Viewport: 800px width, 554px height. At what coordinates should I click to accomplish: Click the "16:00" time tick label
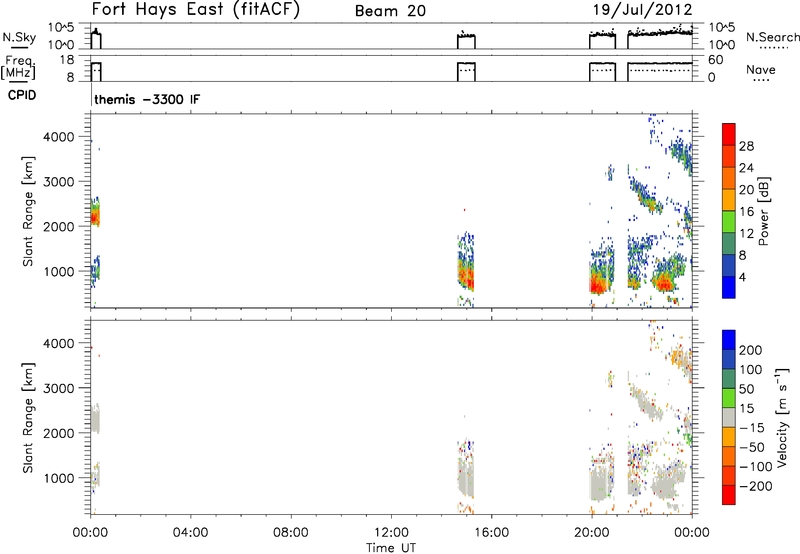point(491,533)
